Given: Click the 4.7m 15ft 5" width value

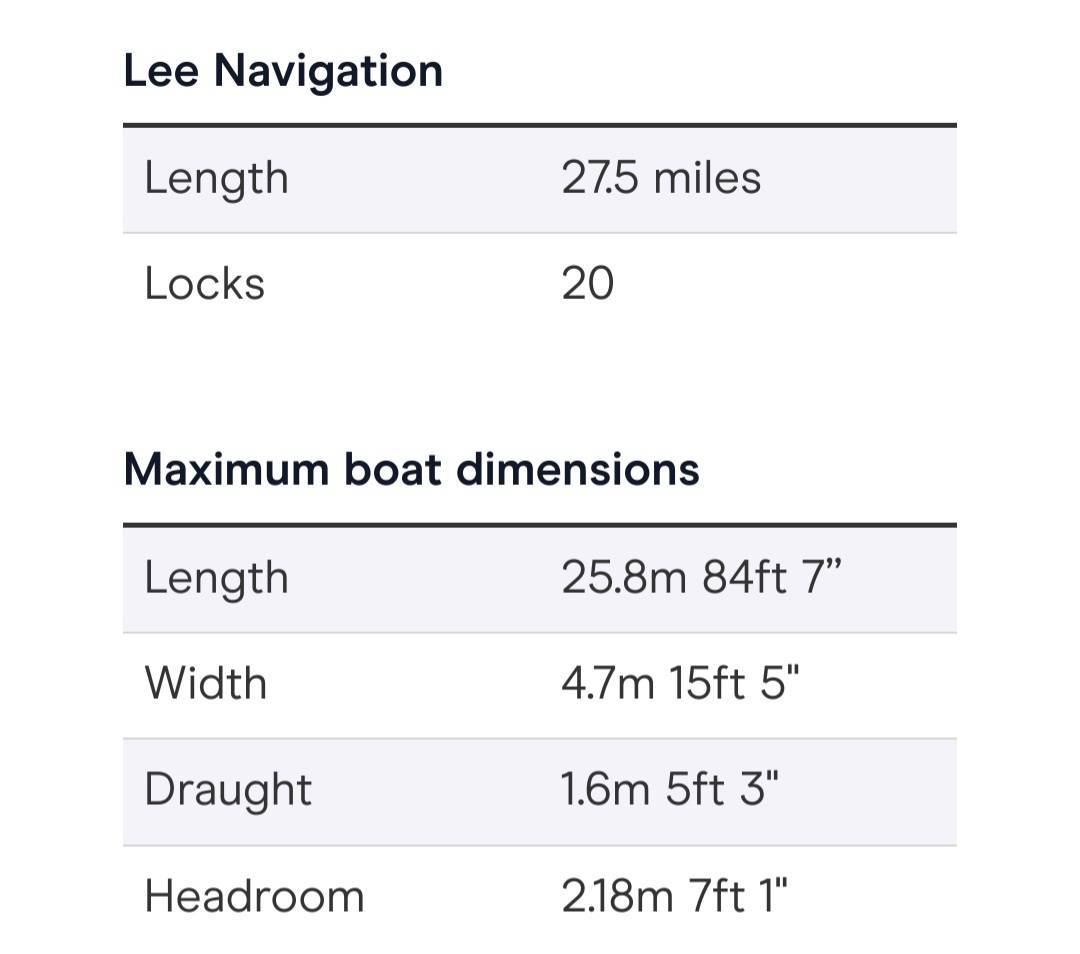Looking at the screenshot, I should pos(681,683).
